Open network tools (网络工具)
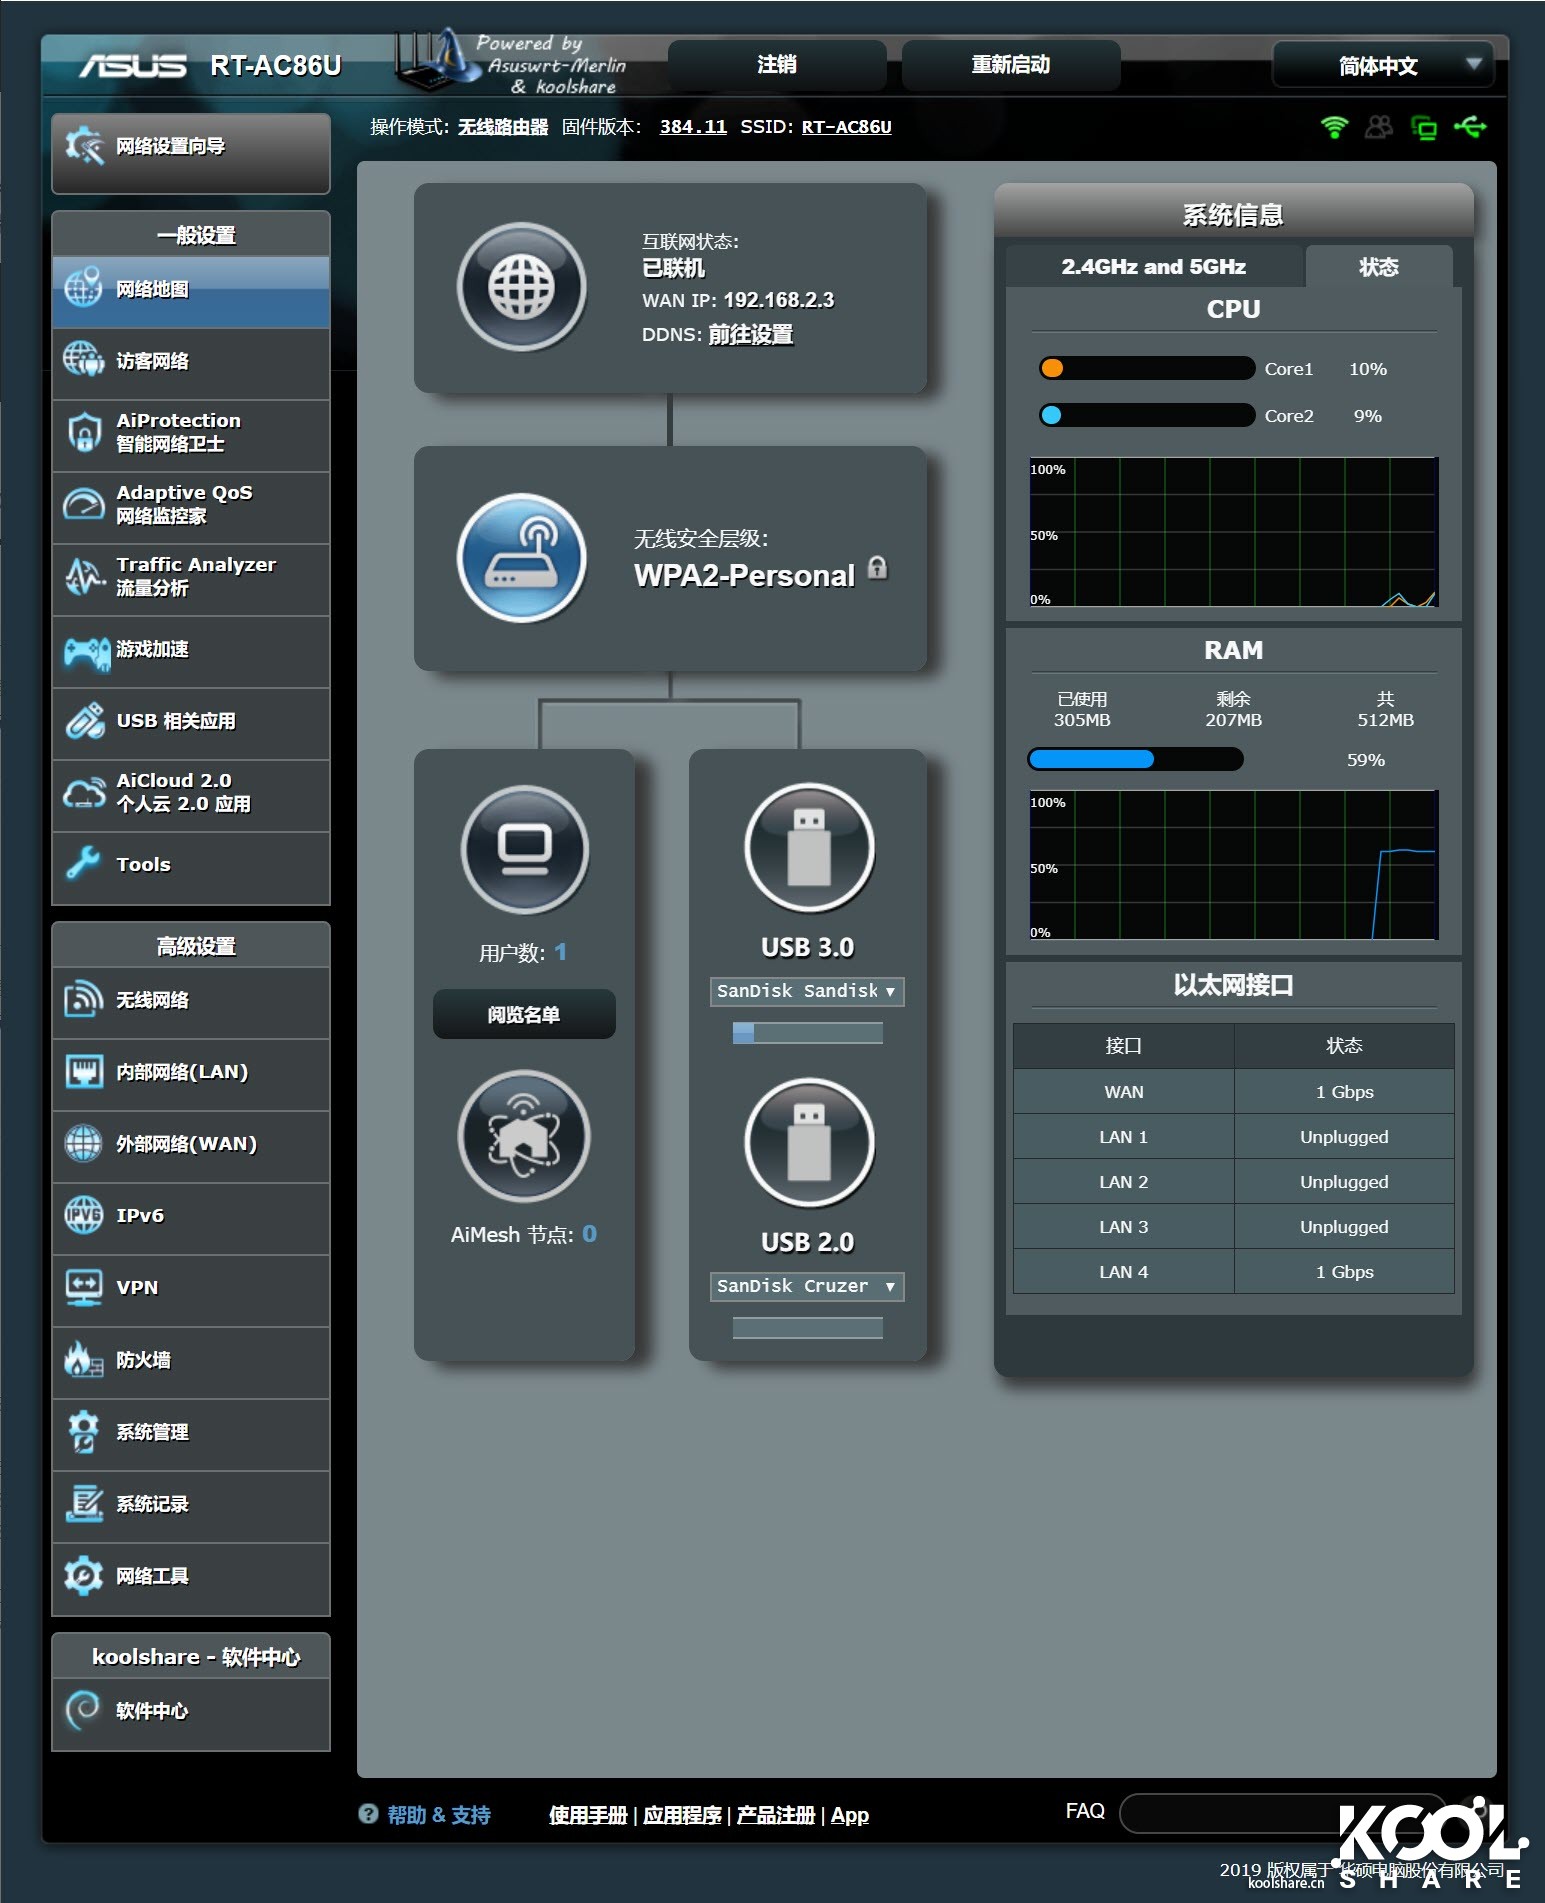Viewport: 1545px width, 1903px height. (x=191, y=1577)
